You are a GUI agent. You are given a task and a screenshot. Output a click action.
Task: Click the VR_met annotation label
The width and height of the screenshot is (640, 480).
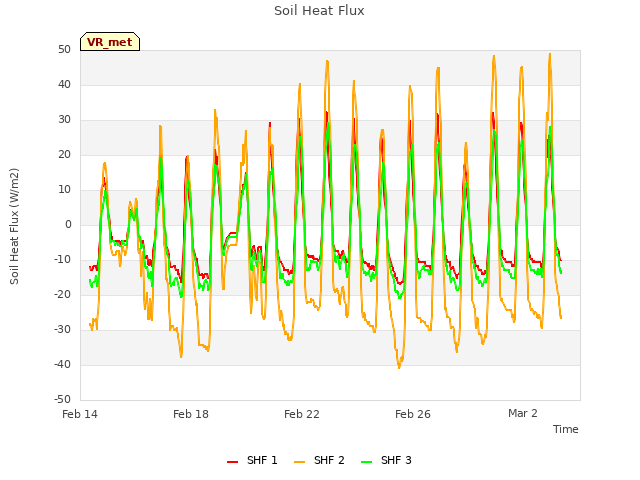coord(110,42)
